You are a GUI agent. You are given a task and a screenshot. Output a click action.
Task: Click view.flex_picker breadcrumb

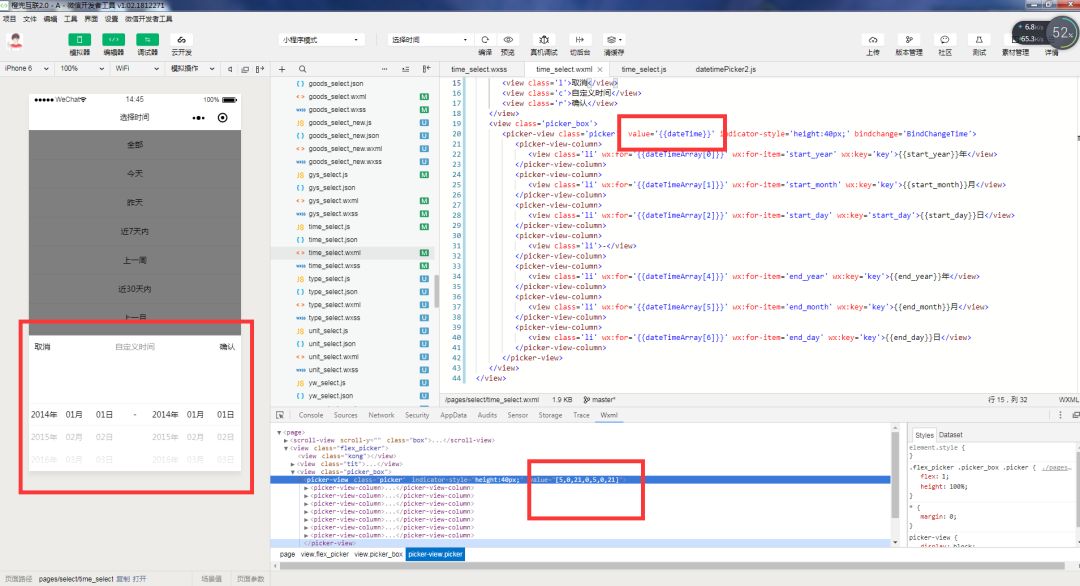click(x=324, y=554)
